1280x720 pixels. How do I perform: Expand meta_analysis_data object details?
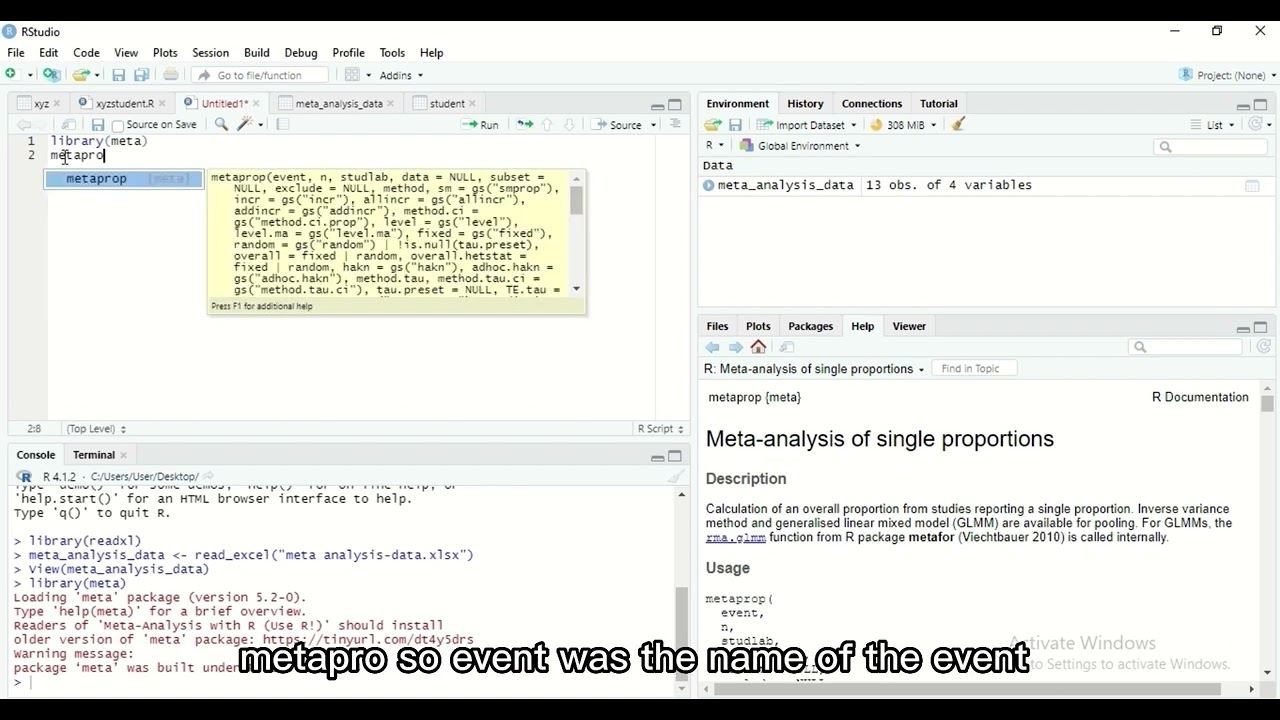click(x=708, y=186)
